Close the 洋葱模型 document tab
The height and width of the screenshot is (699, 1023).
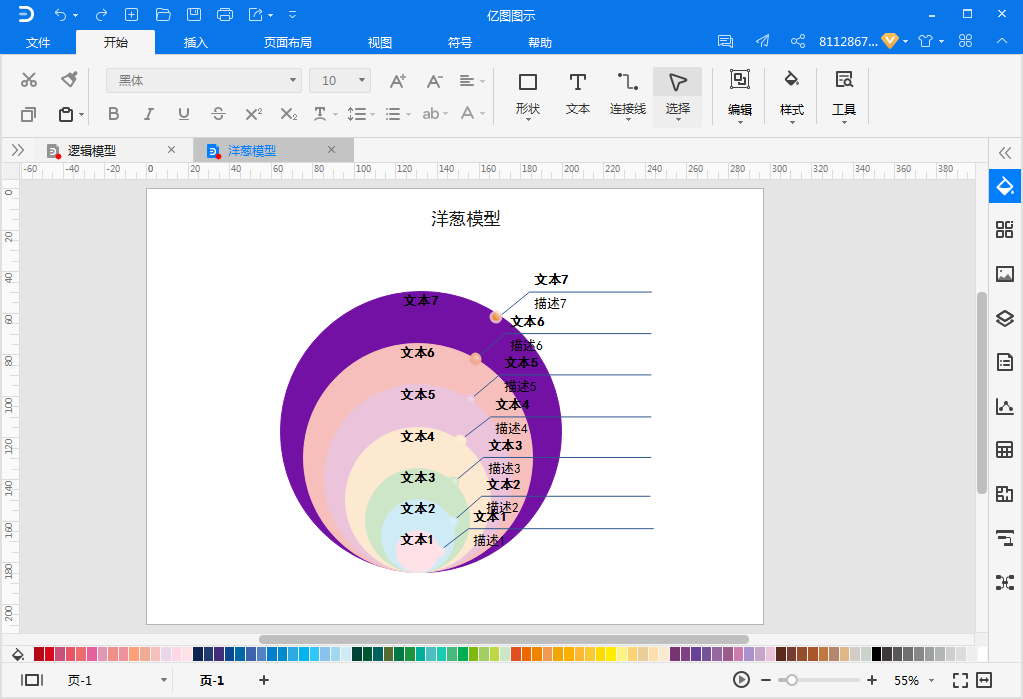[x=331, y=149]
